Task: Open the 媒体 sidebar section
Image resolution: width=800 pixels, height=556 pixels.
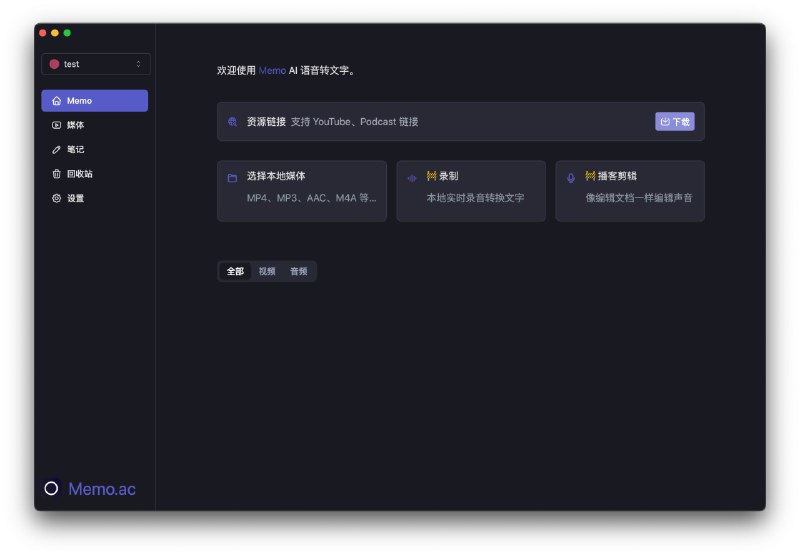Action: (x=95, y=125)
